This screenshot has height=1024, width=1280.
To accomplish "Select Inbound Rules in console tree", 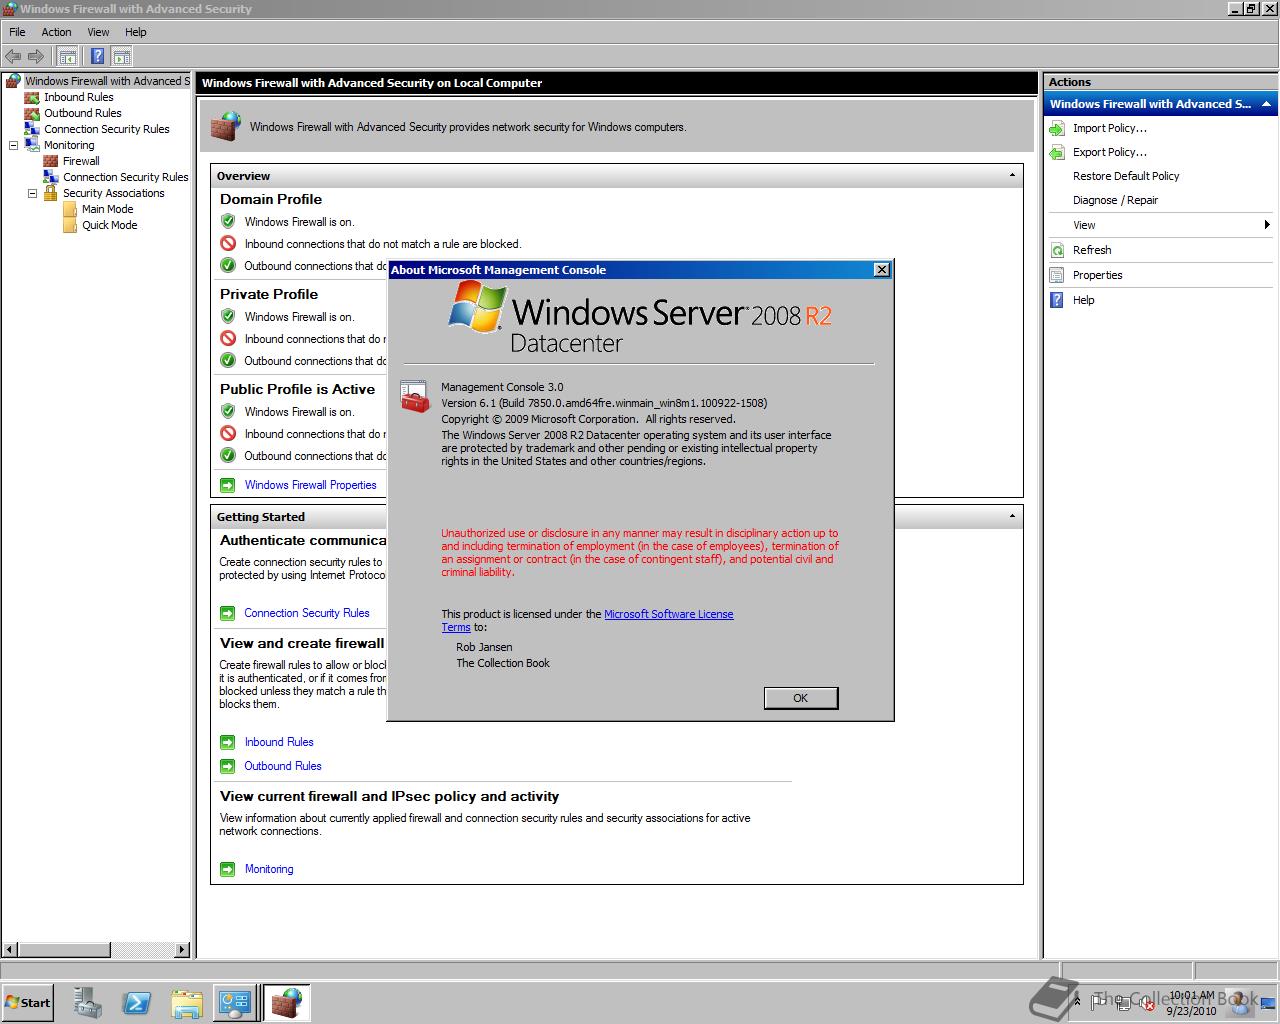I will pyautogui.click(x=78, y=97).
